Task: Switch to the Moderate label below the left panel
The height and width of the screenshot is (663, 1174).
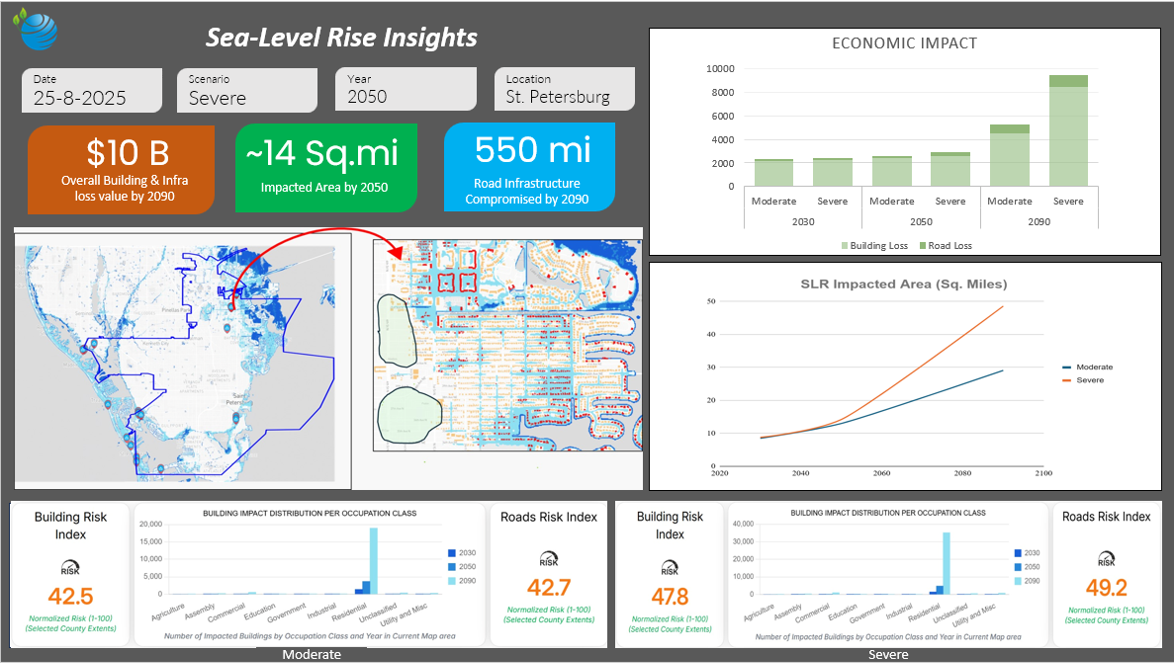Action: tap(310, 654)
